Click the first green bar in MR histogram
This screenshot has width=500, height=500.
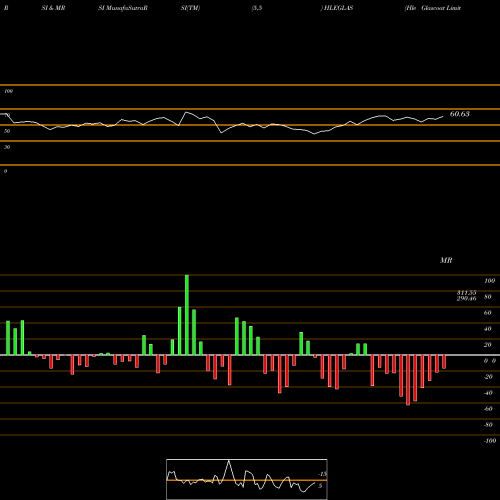(x=8, y=338)
